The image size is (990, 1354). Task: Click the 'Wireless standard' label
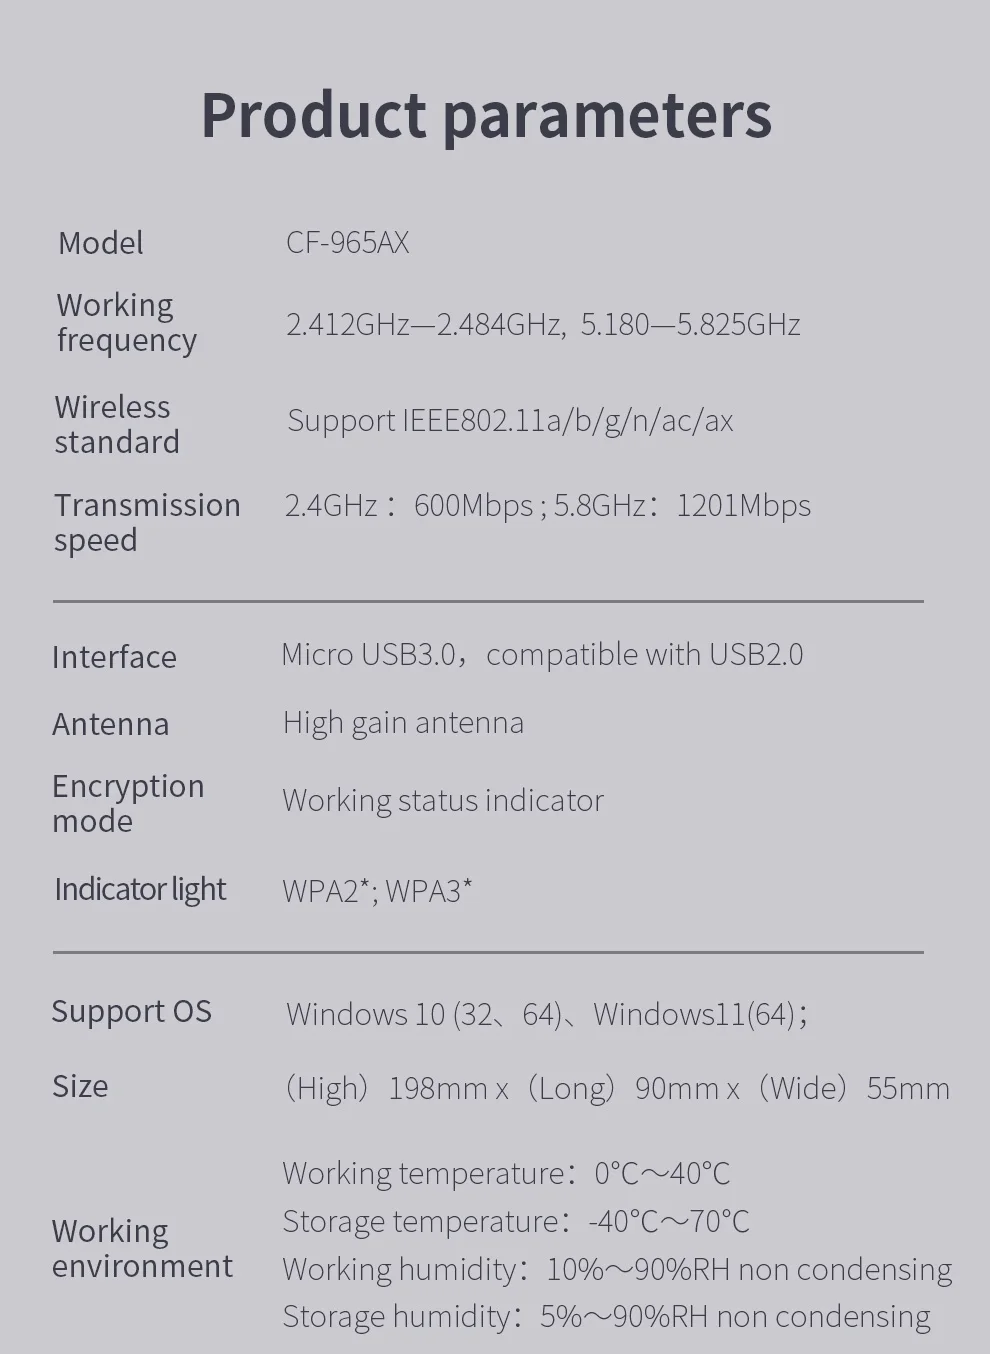117,424
